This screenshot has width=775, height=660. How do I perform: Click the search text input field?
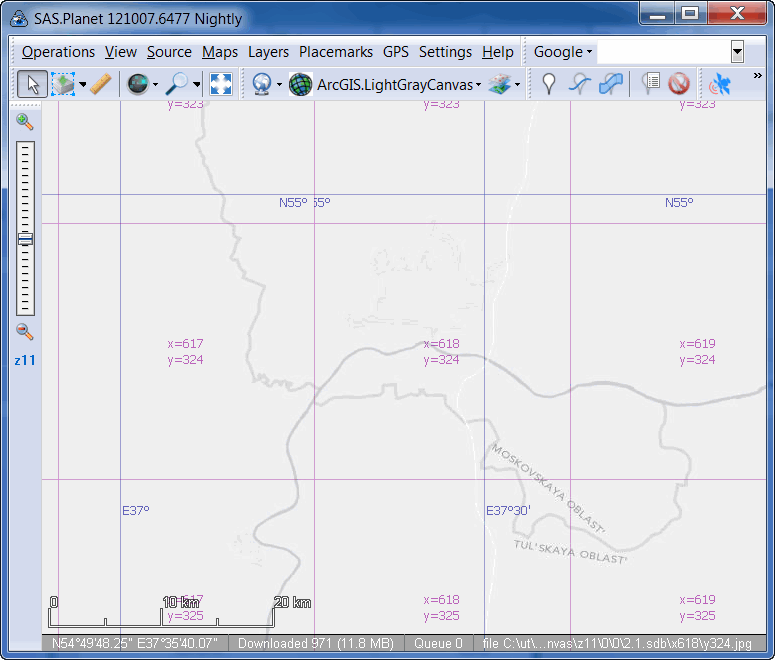[663, 52]
